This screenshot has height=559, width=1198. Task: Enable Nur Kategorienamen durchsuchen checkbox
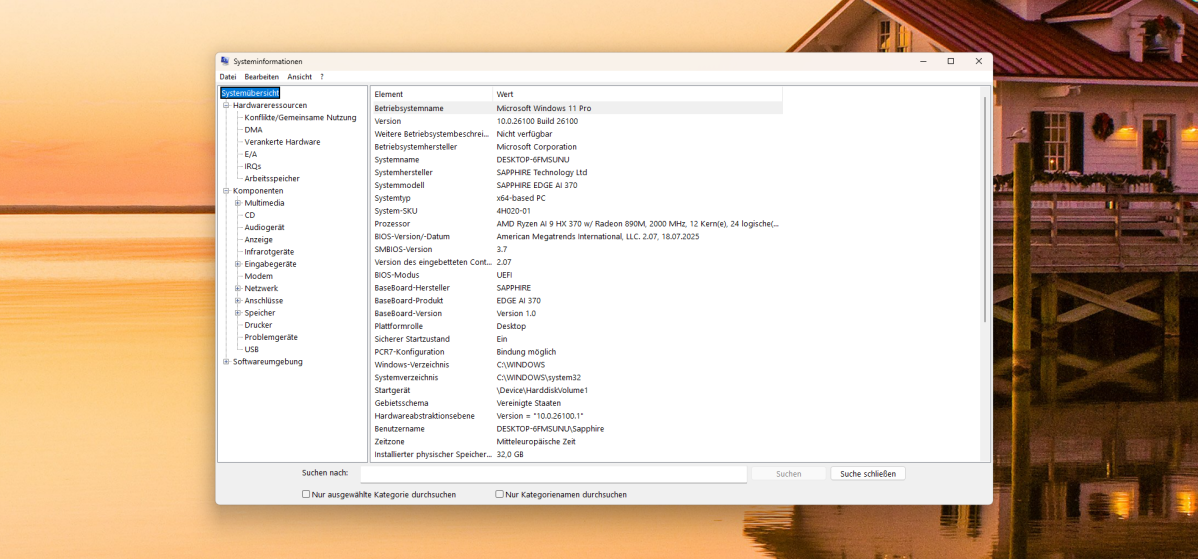[499, 494]
